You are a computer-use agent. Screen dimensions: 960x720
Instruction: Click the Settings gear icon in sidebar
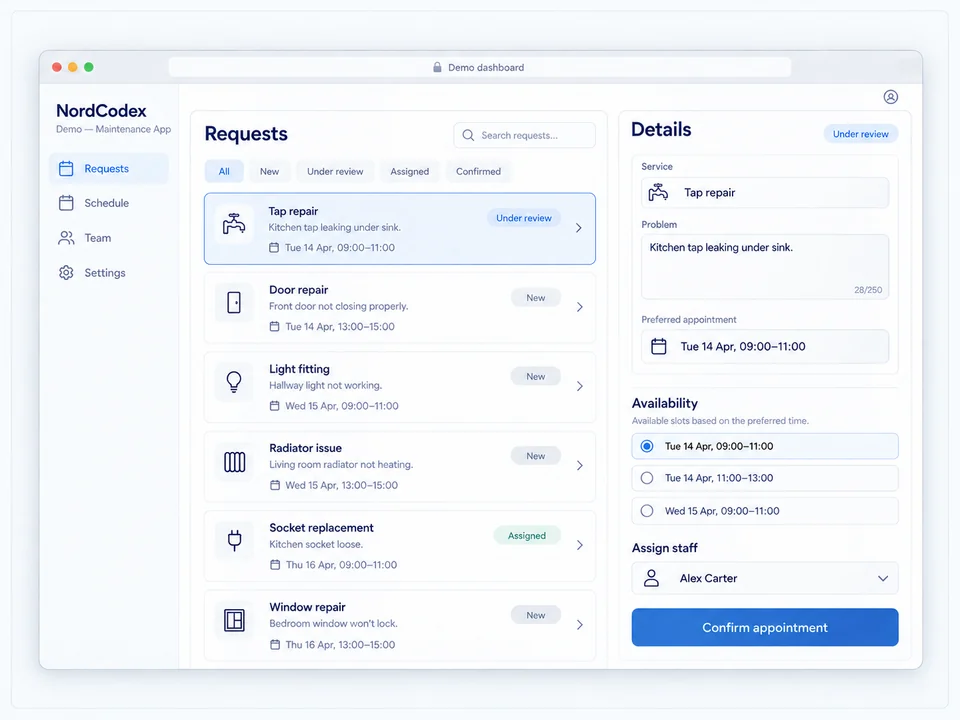click(x=66, y=272)
